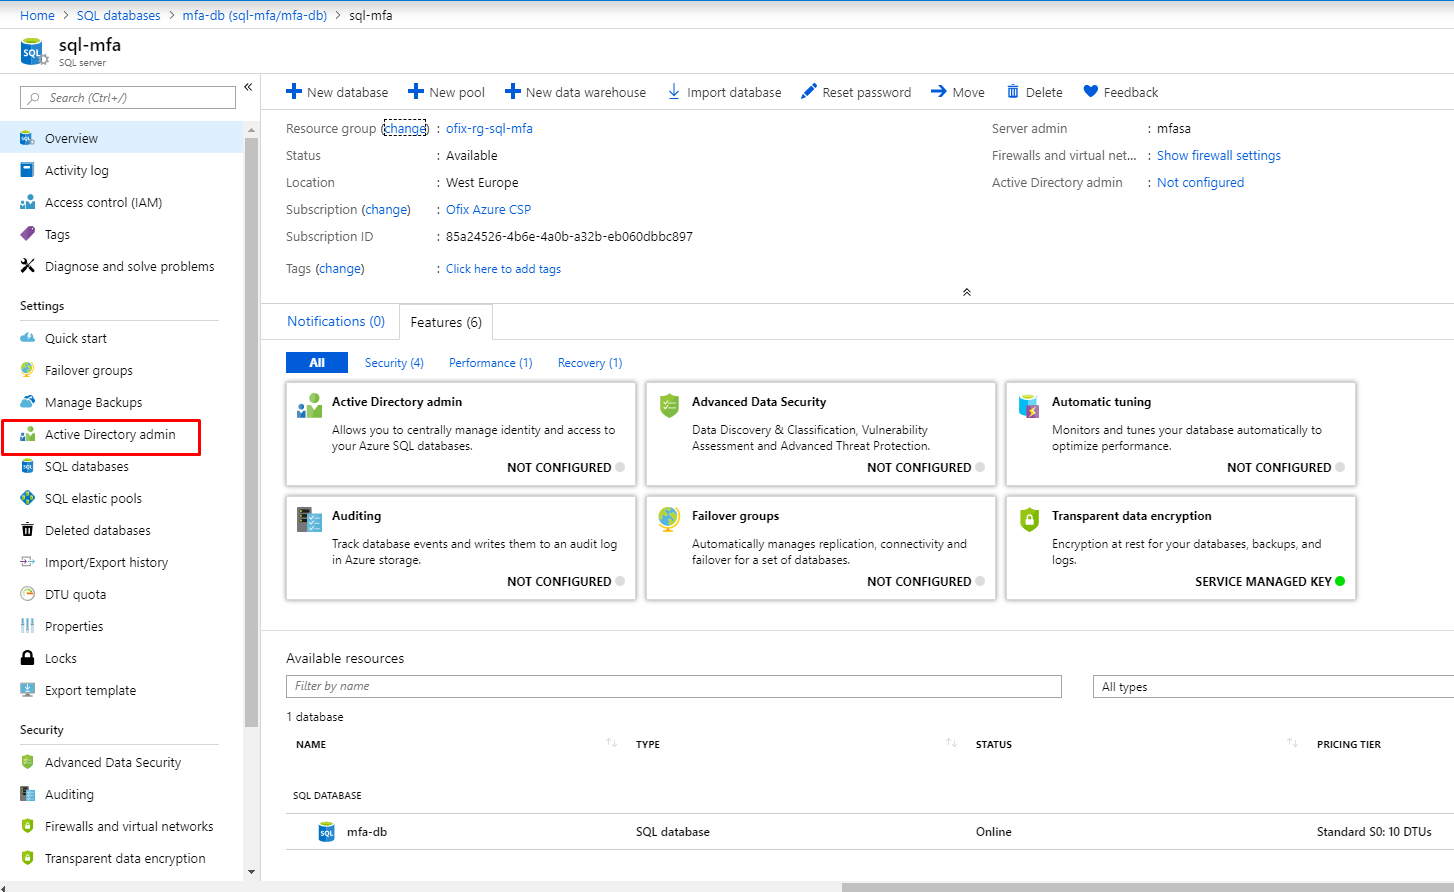
Task: Collapse the sidebar with double chevron
Action: click(x=248, y=87)
